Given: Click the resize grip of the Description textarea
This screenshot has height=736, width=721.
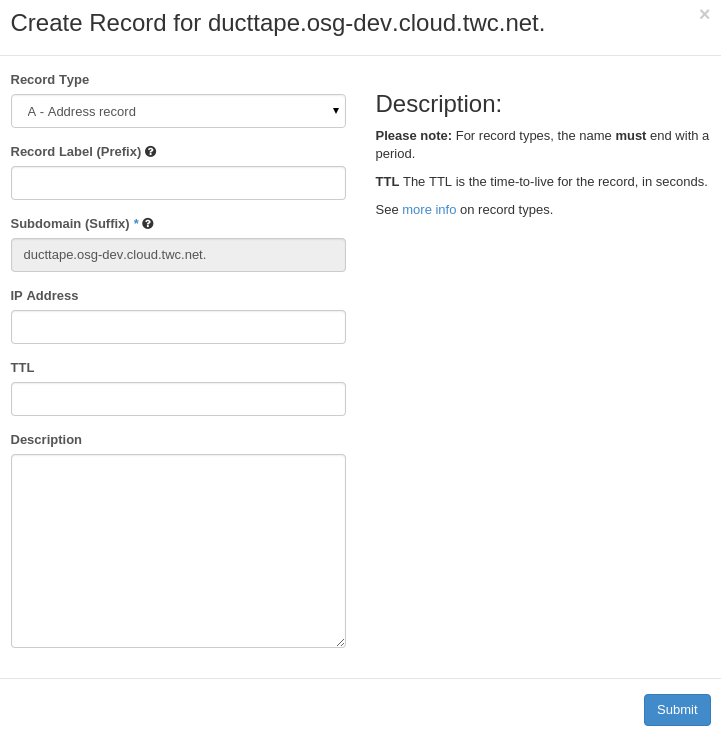Looking at the screenshot, I should coord(340,642).
